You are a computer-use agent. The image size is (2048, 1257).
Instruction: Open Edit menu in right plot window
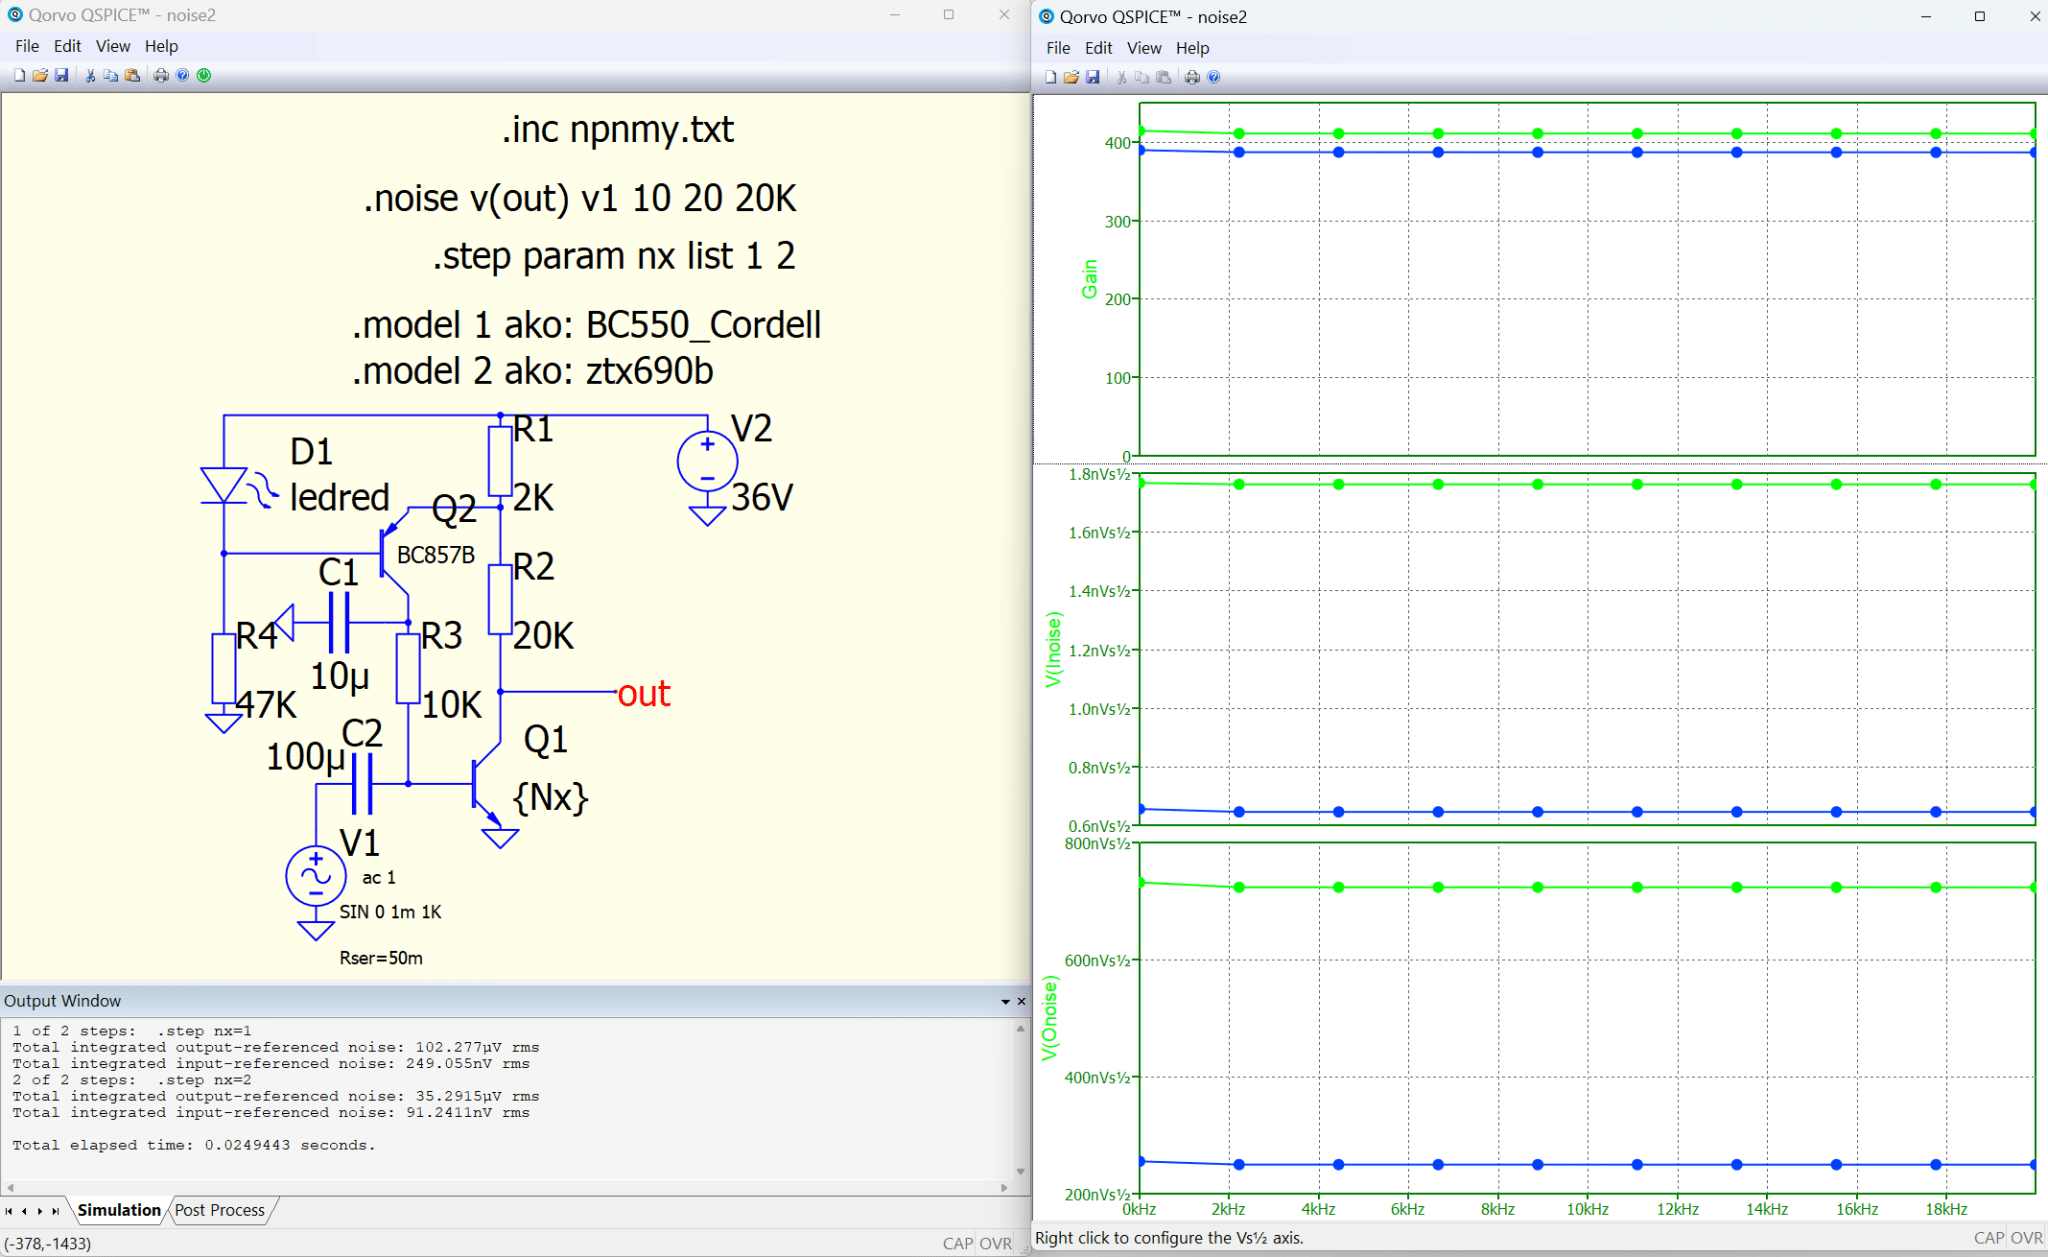click(1098, 48)
